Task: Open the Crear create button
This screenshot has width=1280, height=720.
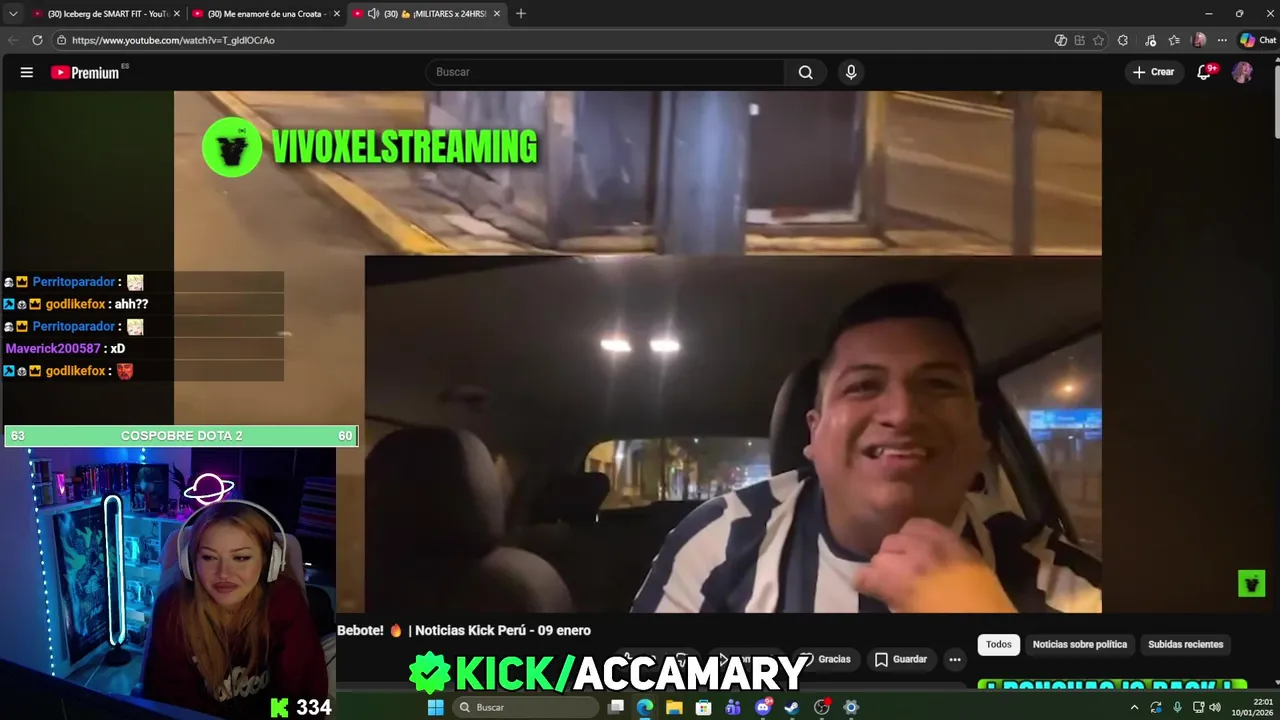Action: tap(1153, 72)
